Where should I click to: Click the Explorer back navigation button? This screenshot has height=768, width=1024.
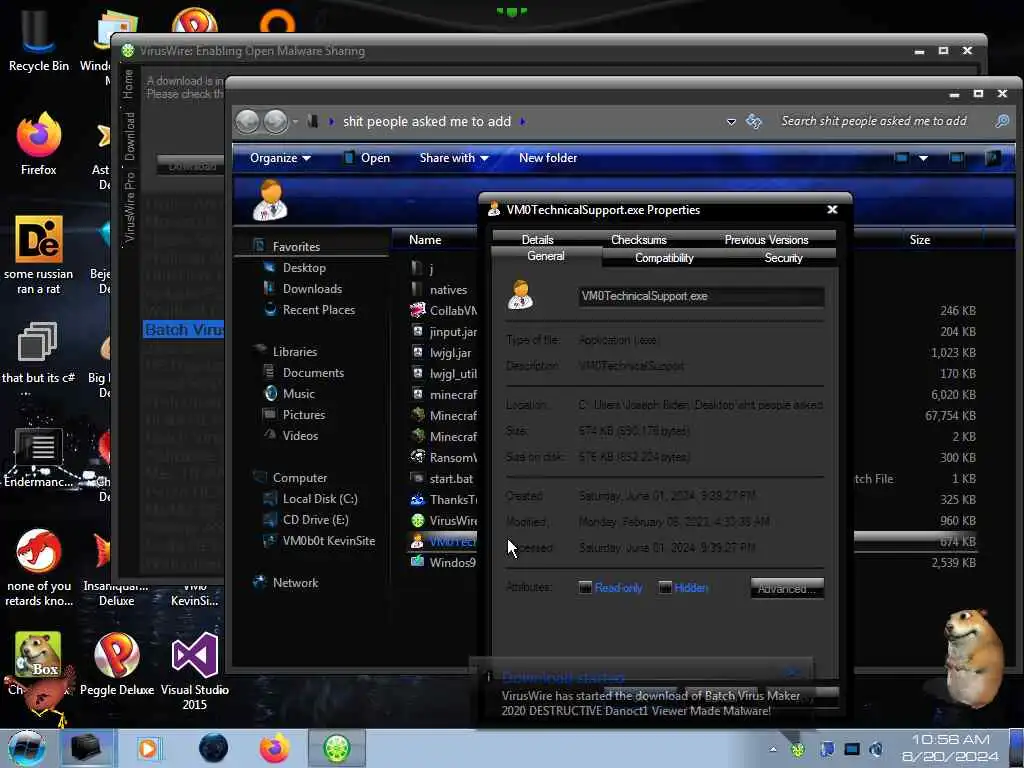point(247,121)
